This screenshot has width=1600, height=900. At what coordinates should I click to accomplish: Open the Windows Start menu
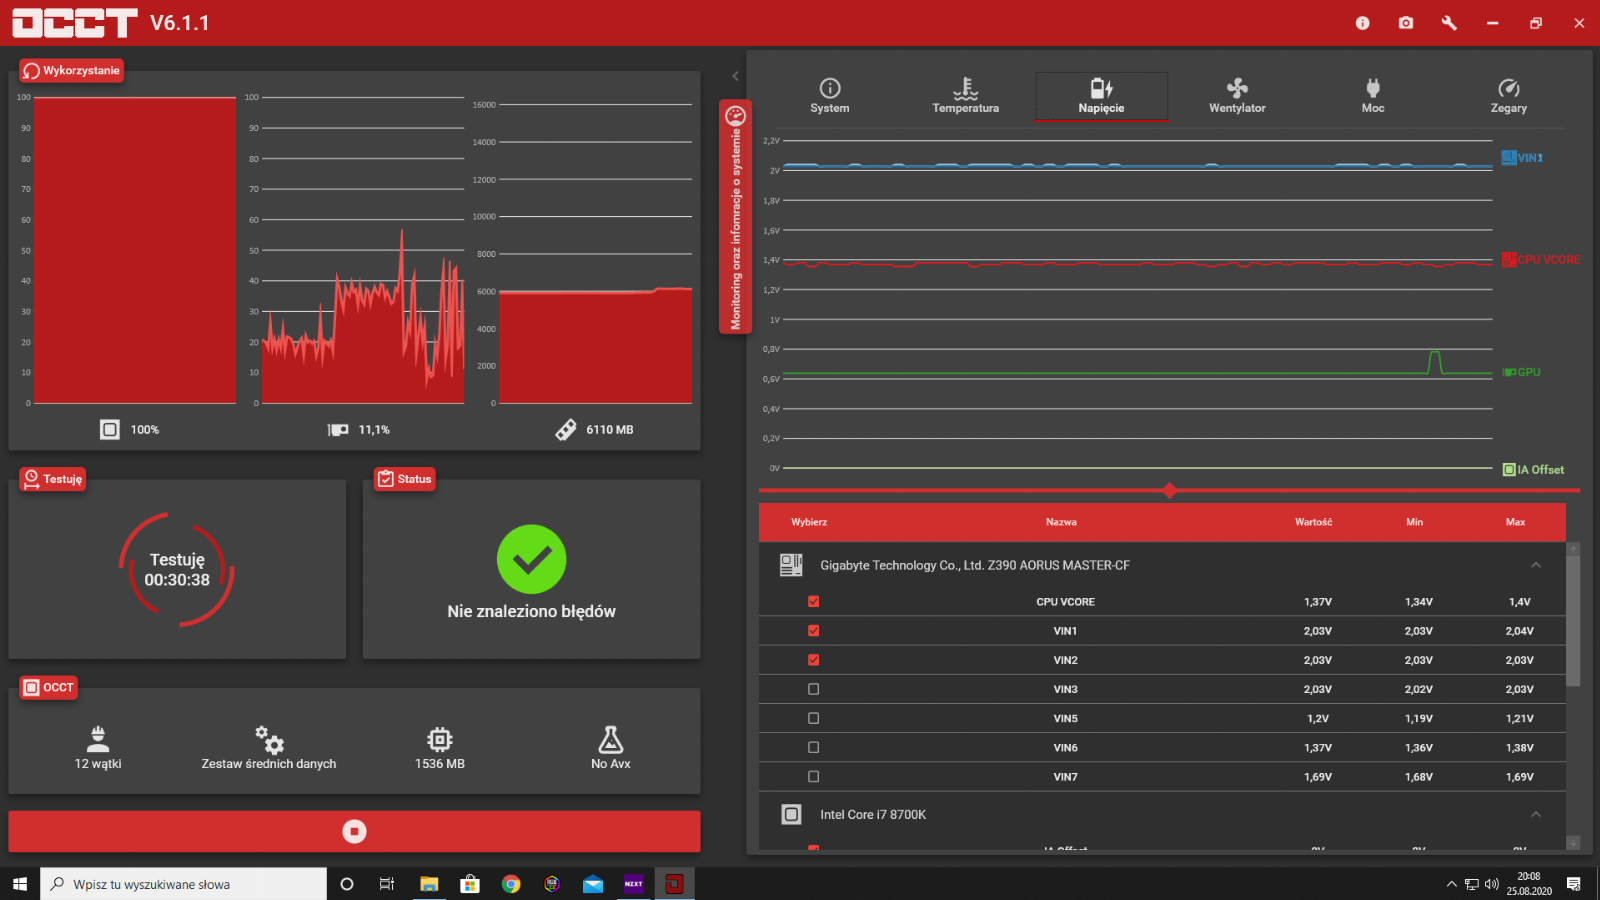tap(20, 884)
